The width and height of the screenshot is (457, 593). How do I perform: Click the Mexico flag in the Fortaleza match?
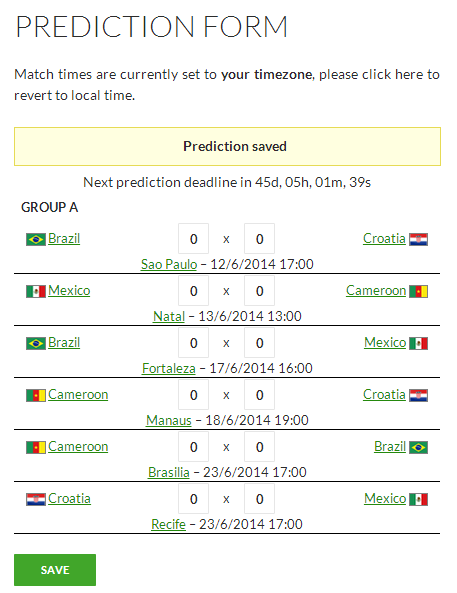tap(418, 343)
